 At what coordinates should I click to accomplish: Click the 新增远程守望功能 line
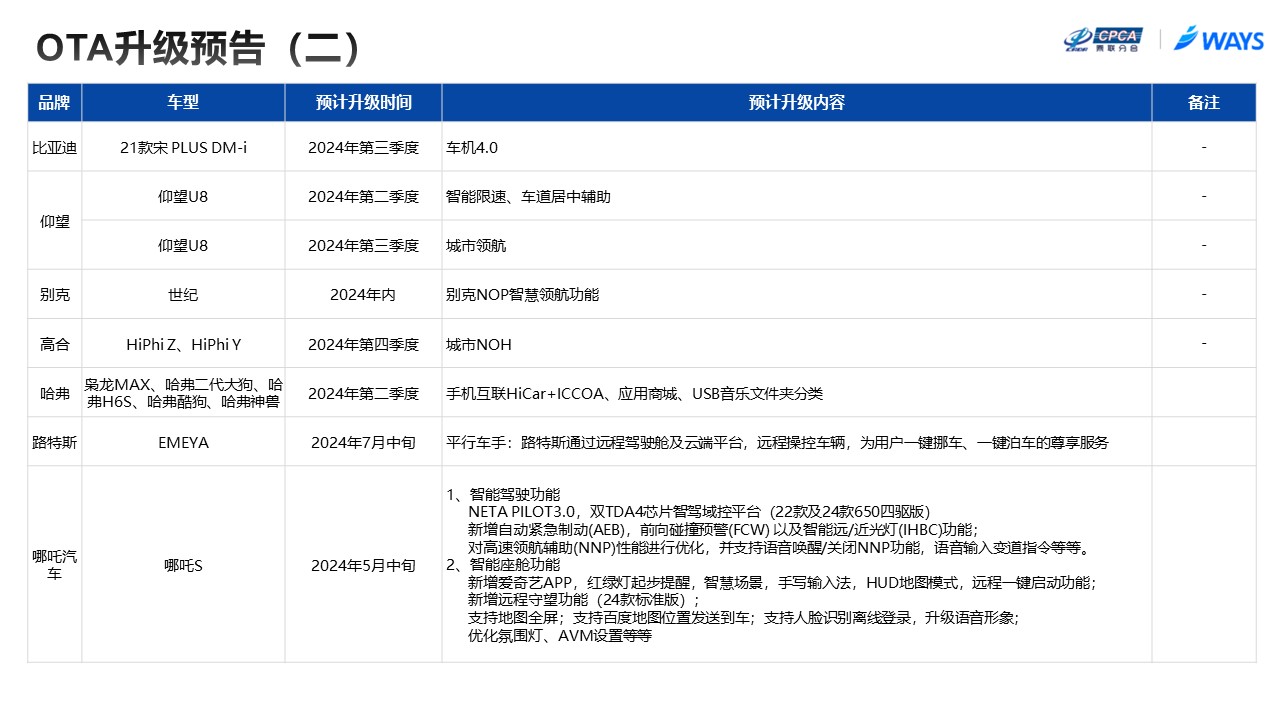(x=584, y=600)
